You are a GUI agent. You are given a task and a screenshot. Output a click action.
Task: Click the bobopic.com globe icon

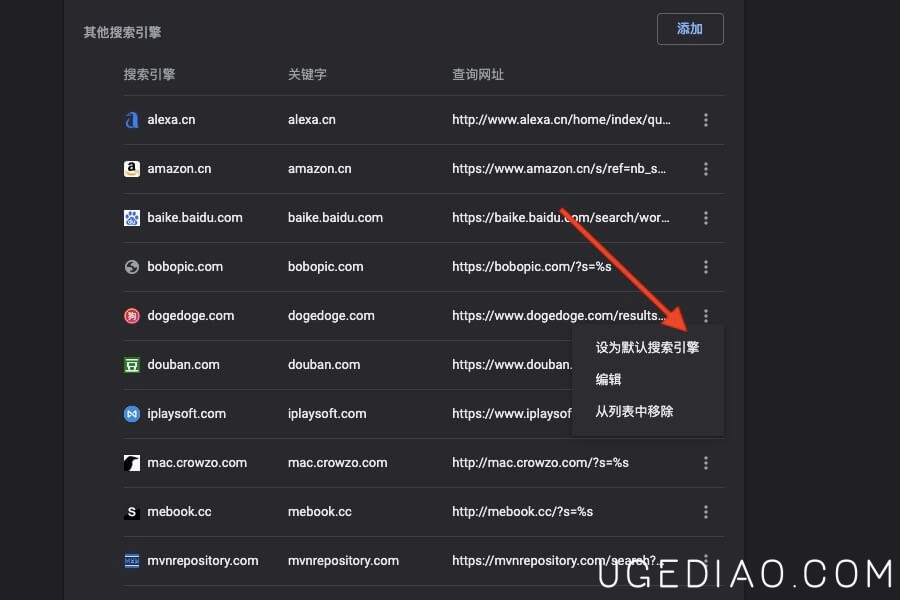(132, 267)
